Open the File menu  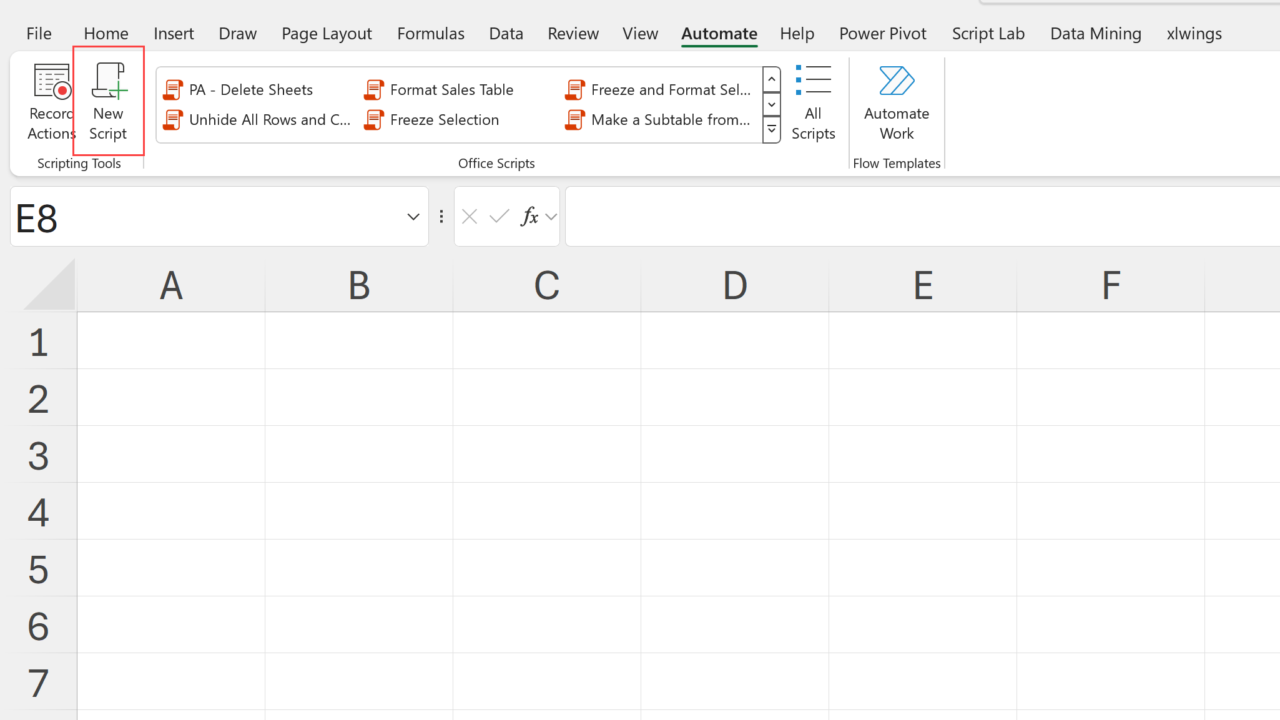point(39,34)
